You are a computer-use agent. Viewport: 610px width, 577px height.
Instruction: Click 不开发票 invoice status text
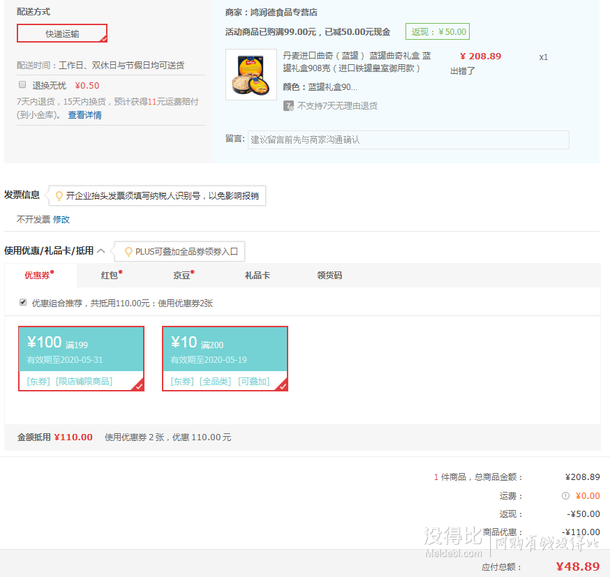click(33, 219)
